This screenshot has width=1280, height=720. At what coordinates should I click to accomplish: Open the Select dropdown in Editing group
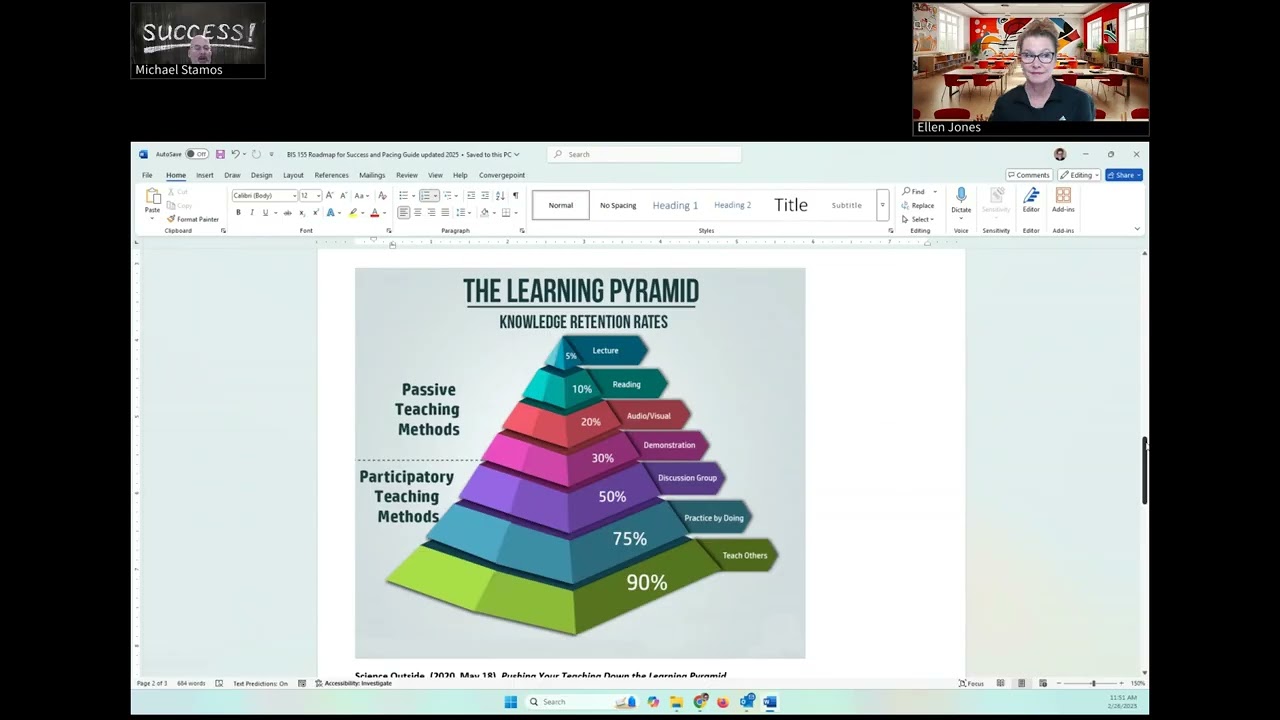coord(918,219)
